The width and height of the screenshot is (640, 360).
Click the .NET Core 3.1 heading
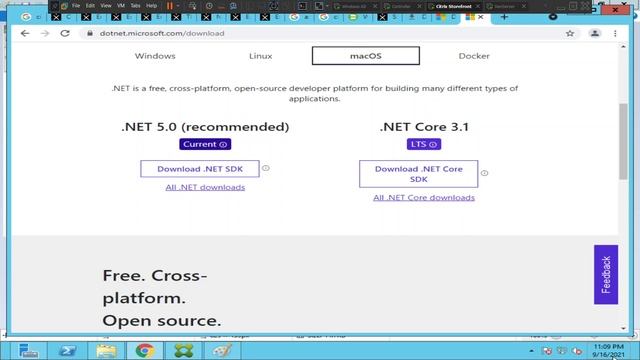pos(424,127)
